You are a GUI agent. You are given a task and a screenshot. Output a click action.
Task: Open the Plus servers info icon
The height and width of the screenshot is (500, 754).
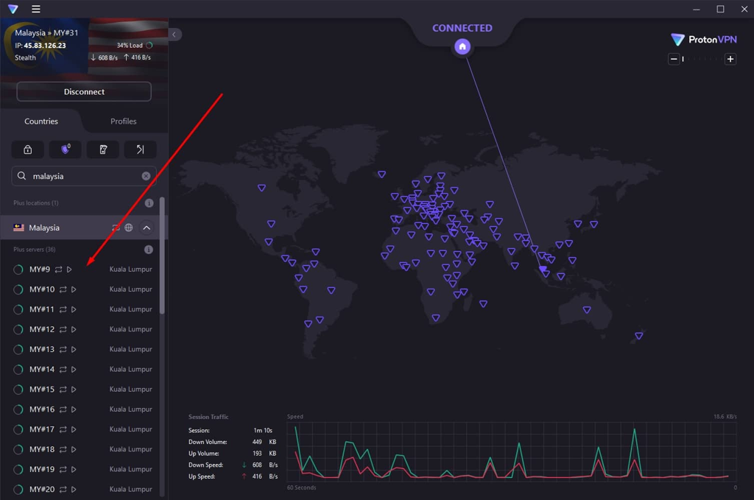(x=149, y=250)
